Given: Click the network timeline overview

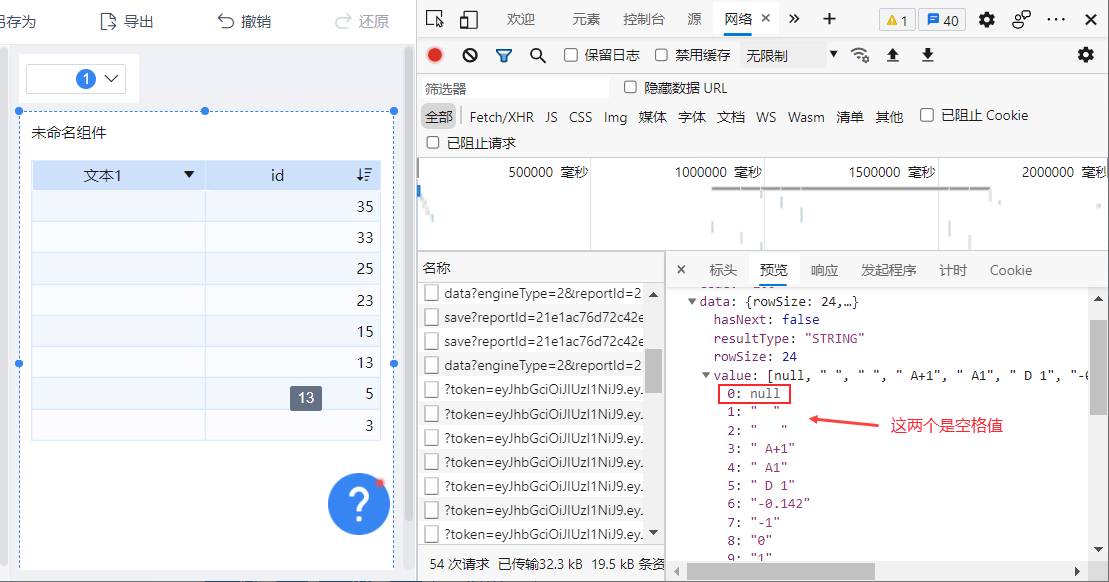Looking at the screenshot, I should pos(762,204).
